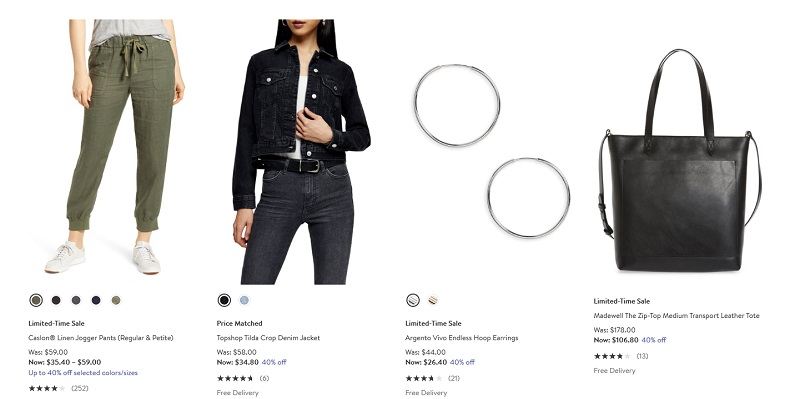Viewport: 800px width, 399px height.
Task: Select the olive green swatch for jogger pants
Action: point(36,300)
